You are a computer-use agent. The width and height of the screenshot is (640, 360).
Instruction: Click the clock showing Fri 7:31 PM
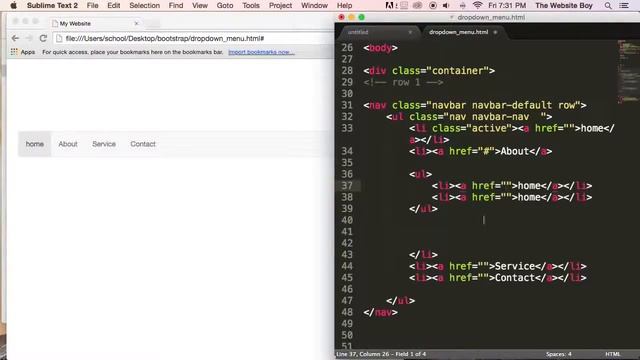(507, 5)
